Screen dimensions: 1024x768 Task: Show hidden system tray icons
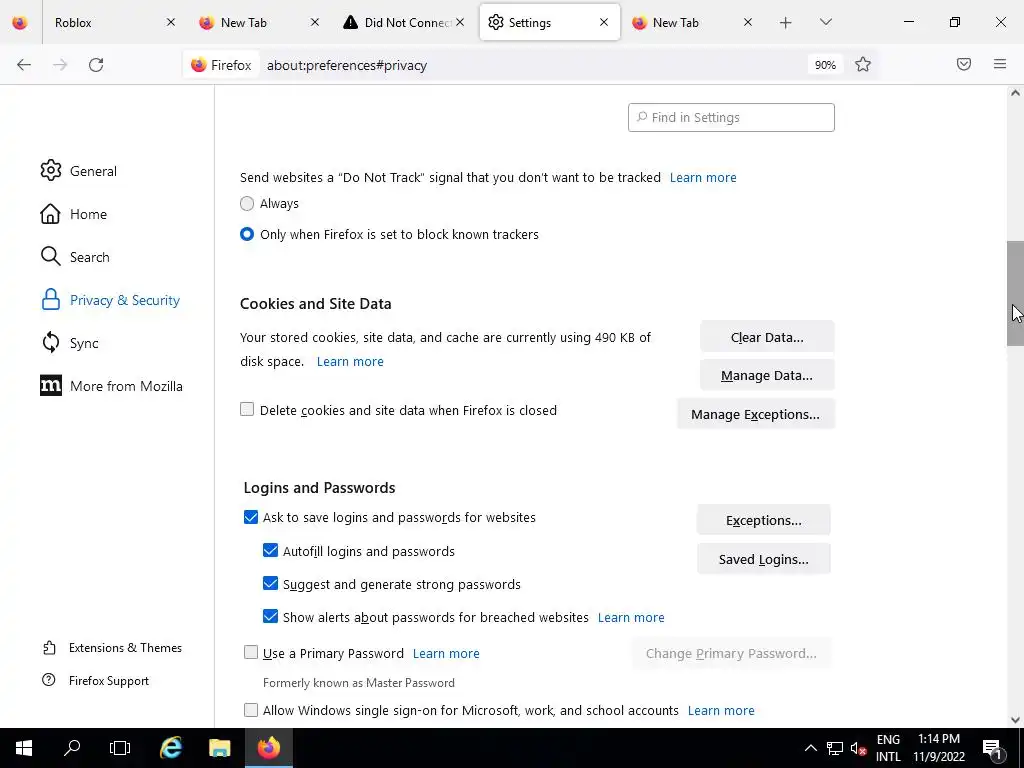810,748
